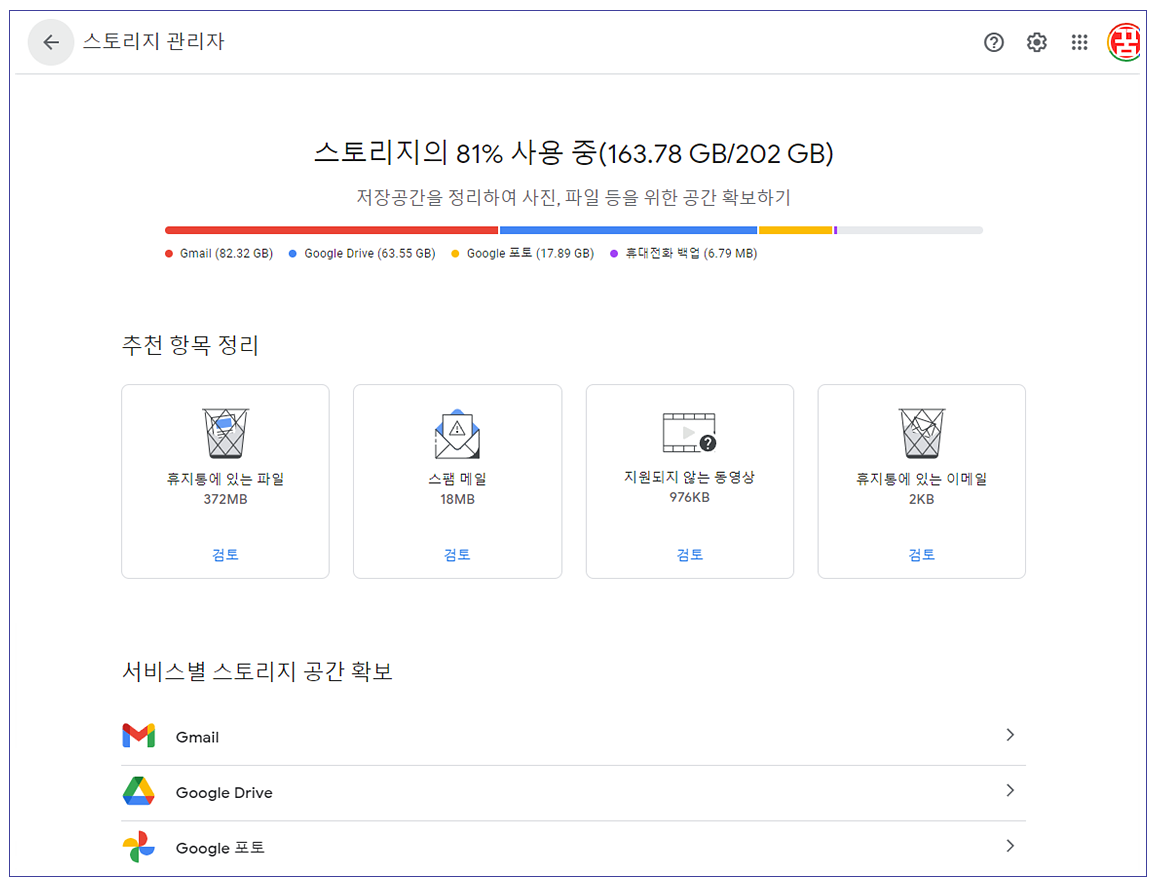Screen dimensions: 1155x887
Task: Click the 추천 항목 정리 heading
Action: 190,345
